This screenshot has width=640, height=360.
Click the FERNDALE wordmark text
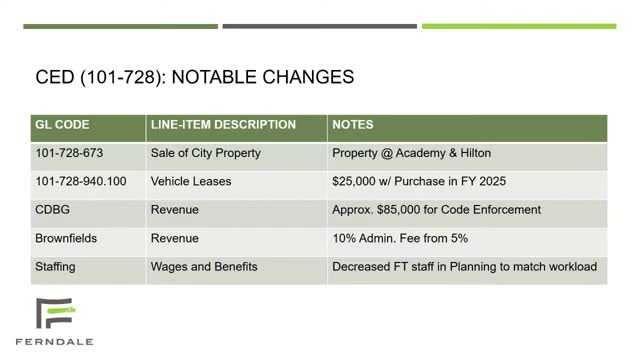[x=55, y=342]
